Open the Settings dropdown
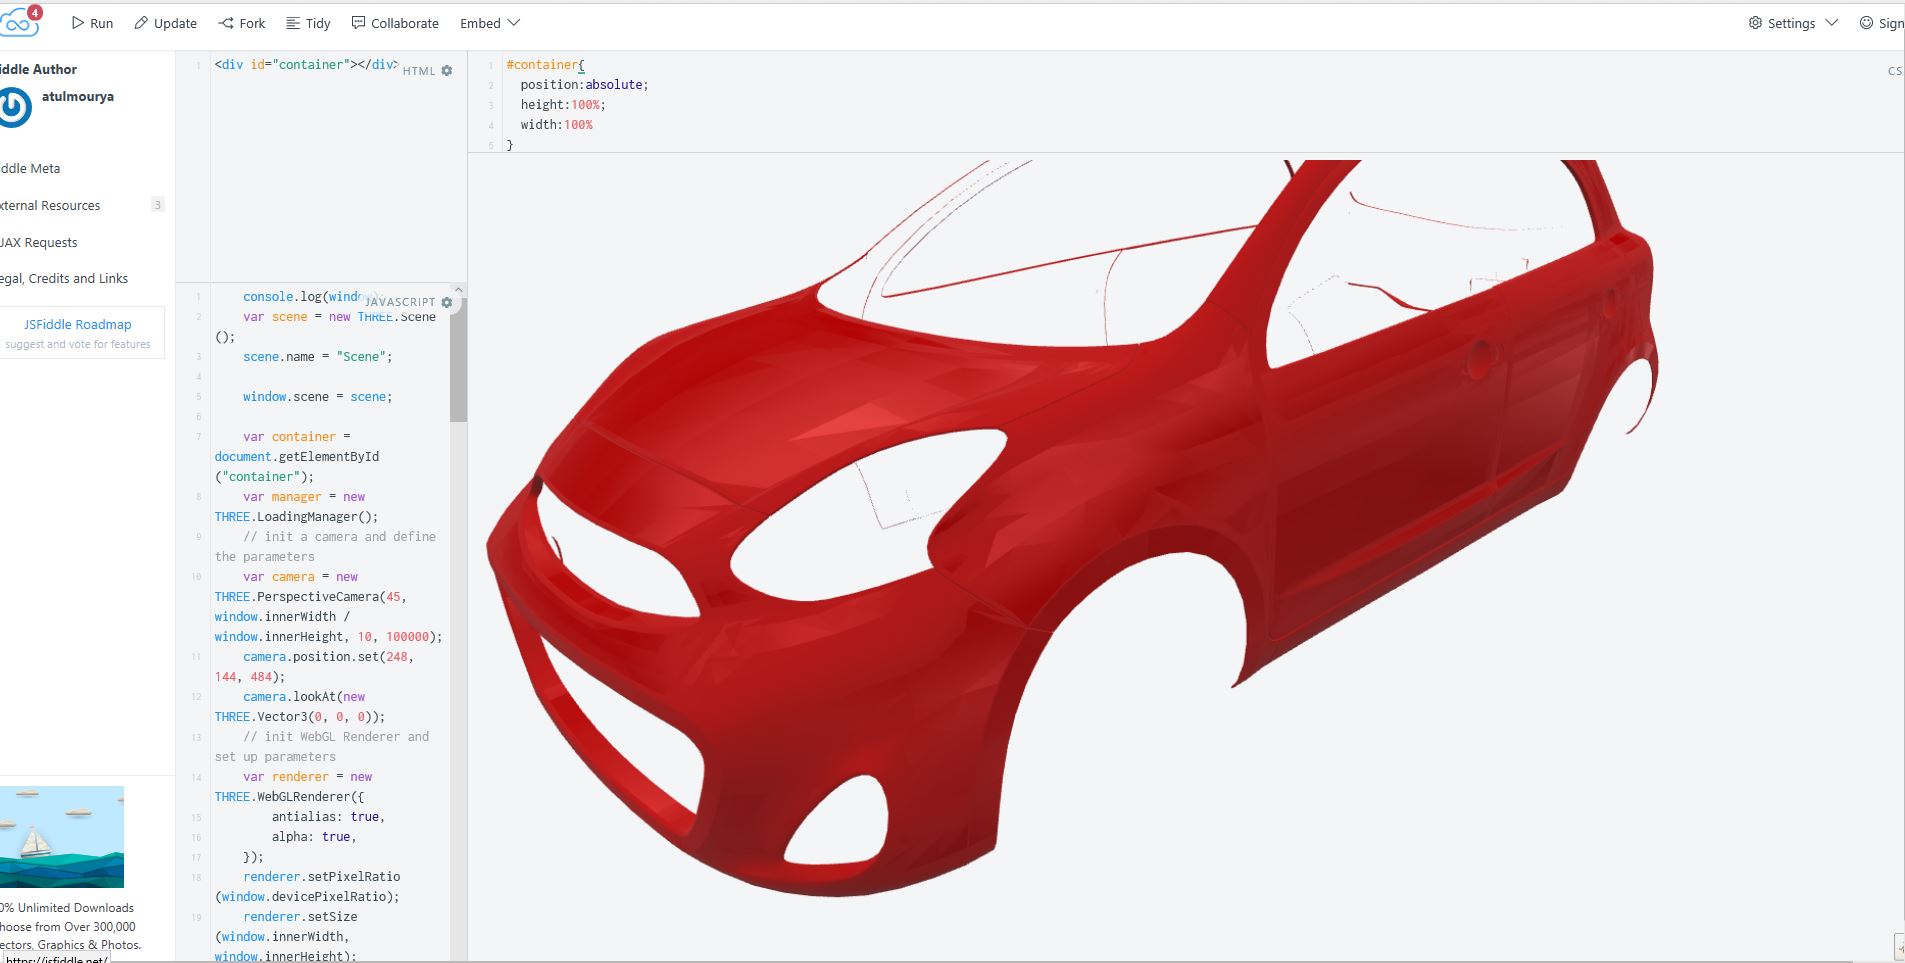The height and width of the screenshot is (963, 1905). (x=1792, y=23)
